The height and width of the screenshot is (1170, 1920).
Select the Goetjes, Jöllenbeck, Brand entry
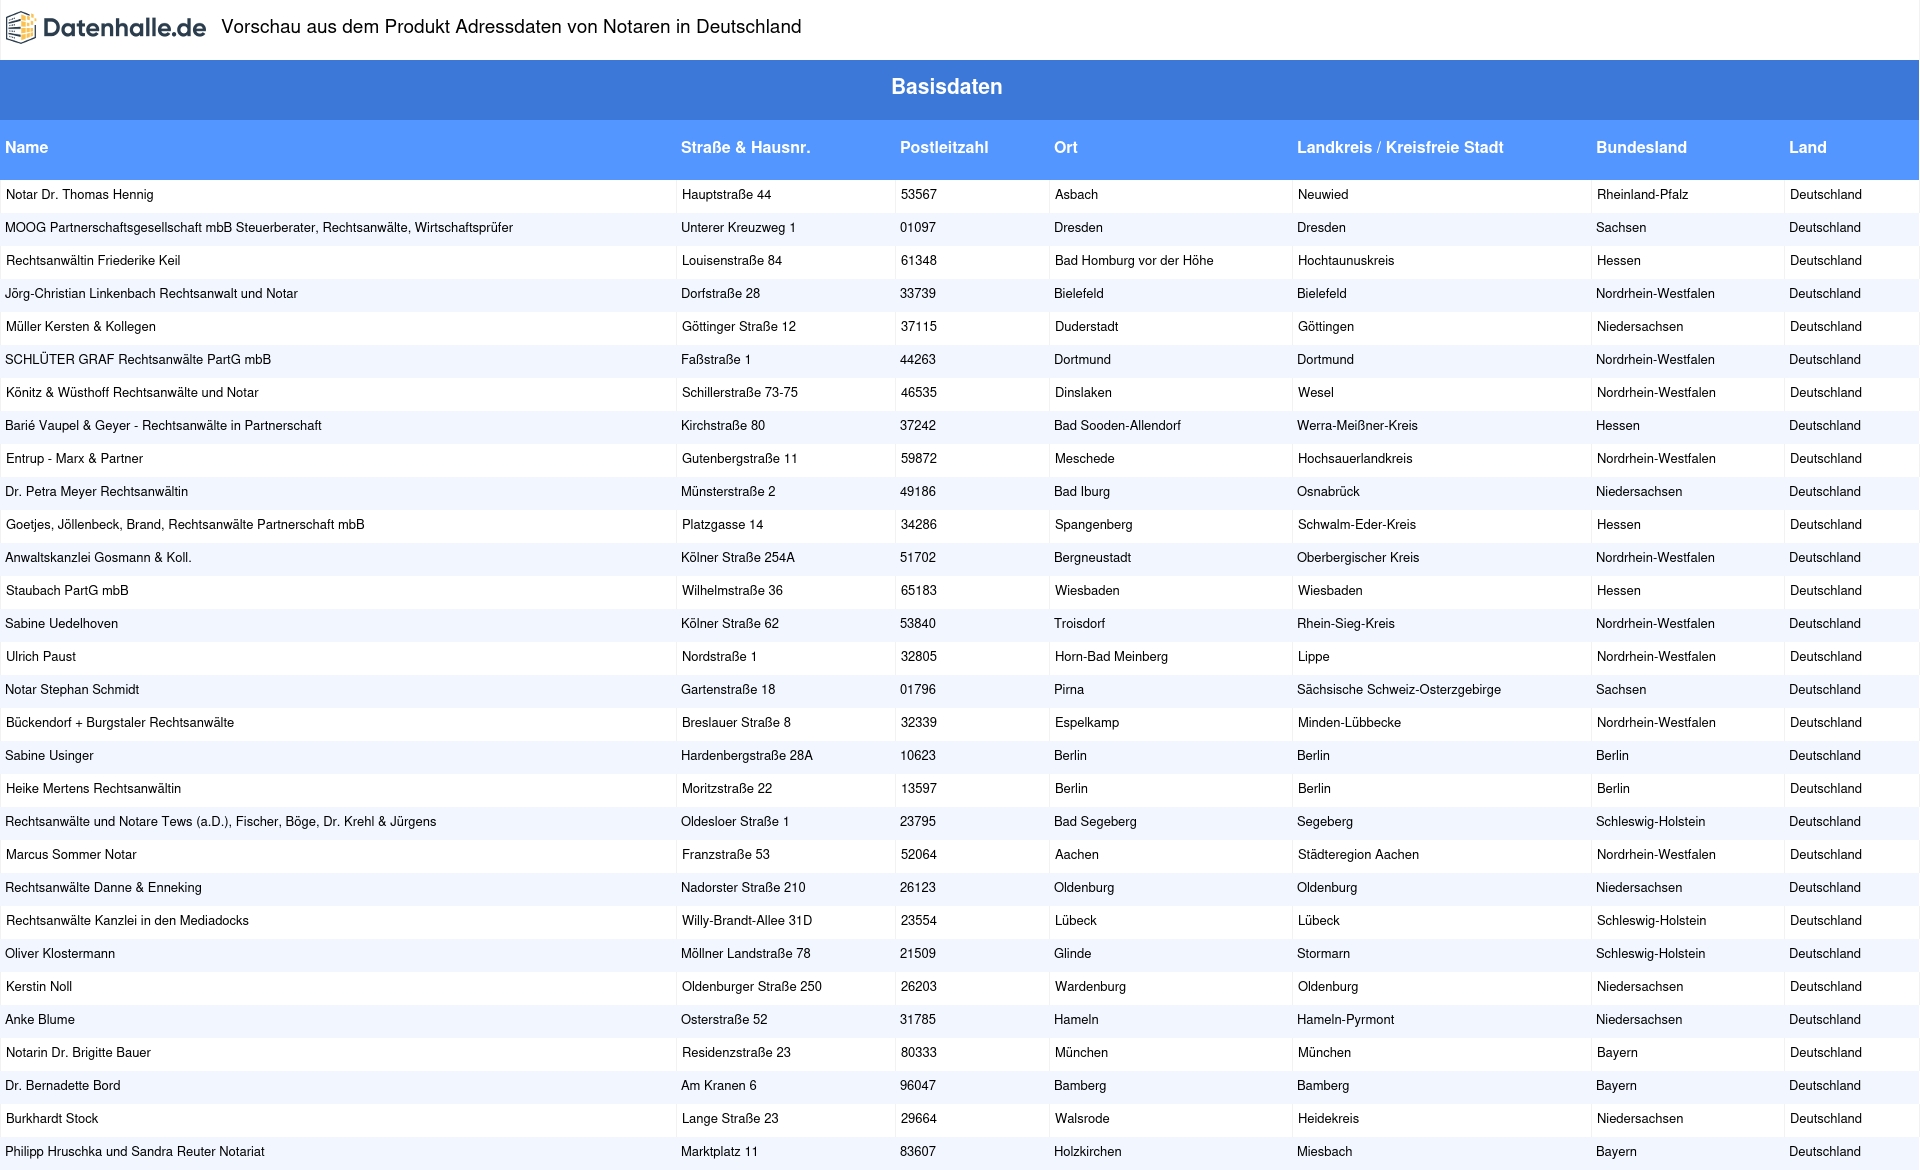[x=185, y=525]
